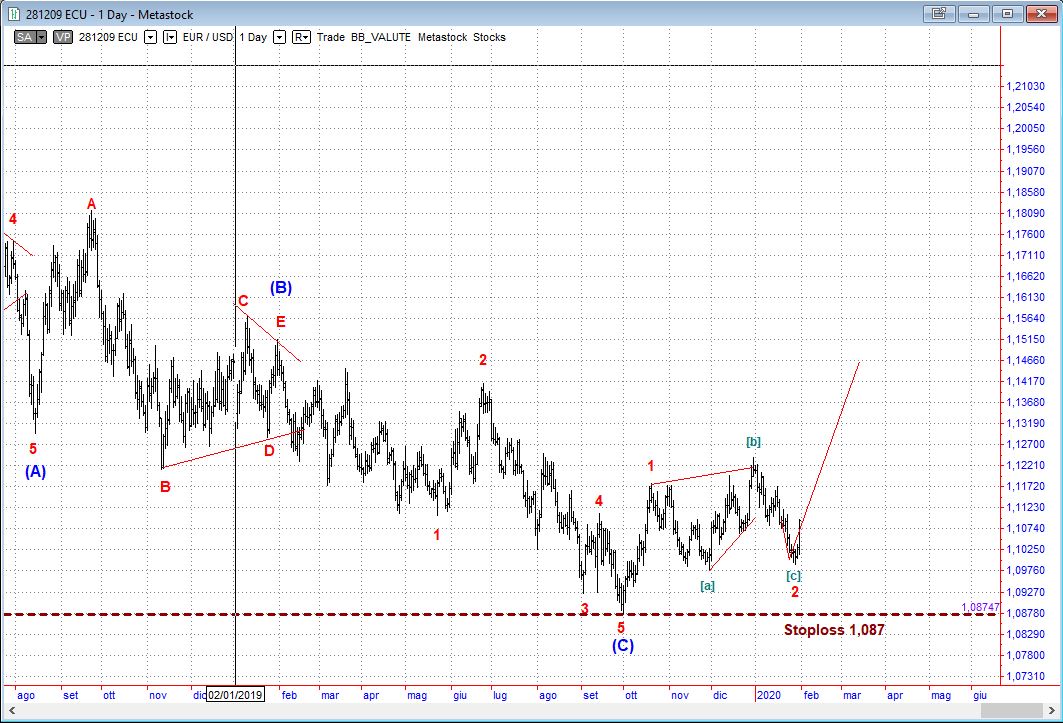The image size is (1063, 723).
Task: Click the 1,17110 price on the axis
Action: click(1026, 255)
